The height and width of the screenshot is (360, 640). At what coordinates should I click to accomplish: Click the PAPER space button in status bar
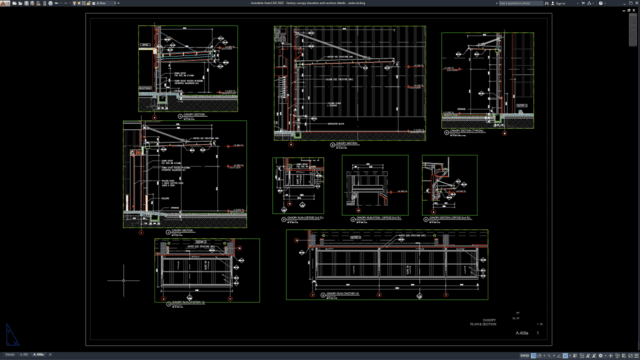click(524, 356)
